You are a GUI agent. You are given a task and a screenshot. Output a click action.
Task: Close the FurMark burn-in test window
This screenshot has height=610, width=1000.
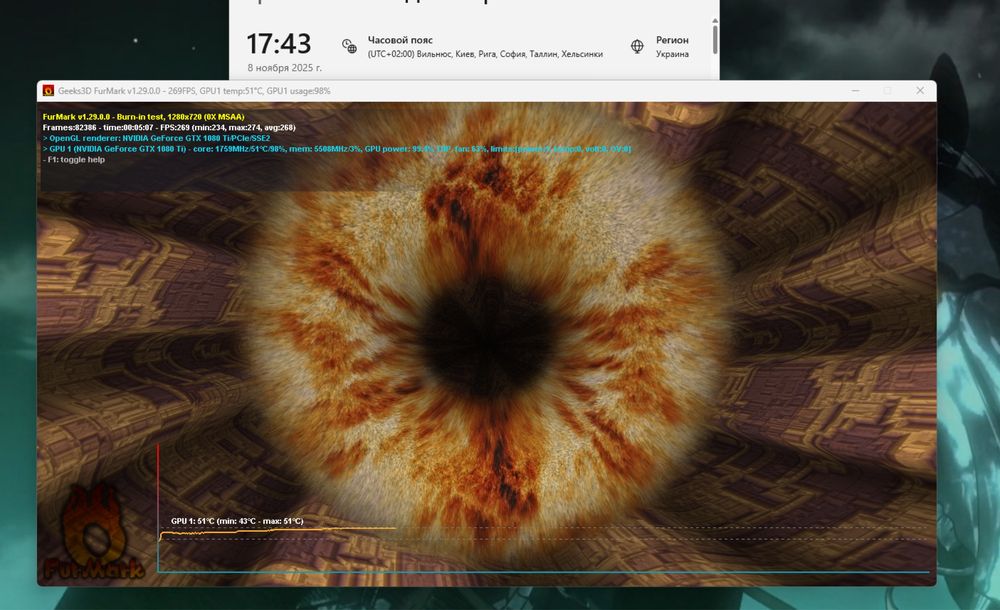click(920, 91)
